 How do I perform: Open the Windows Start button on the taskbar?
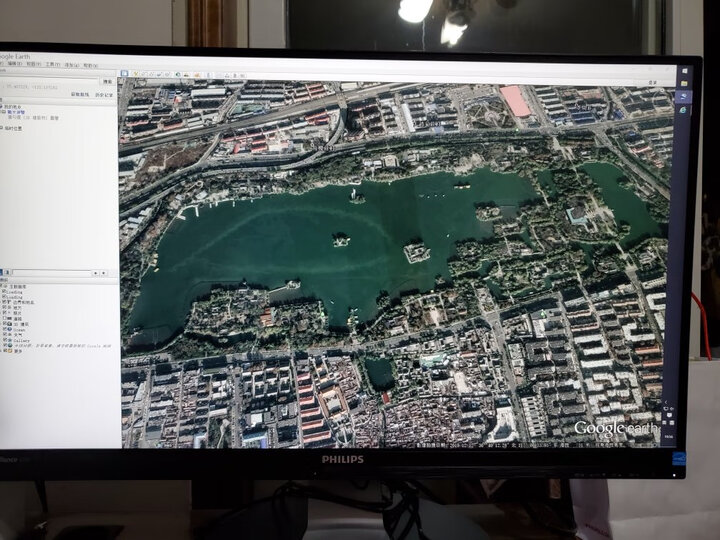(x=685, y=71)
